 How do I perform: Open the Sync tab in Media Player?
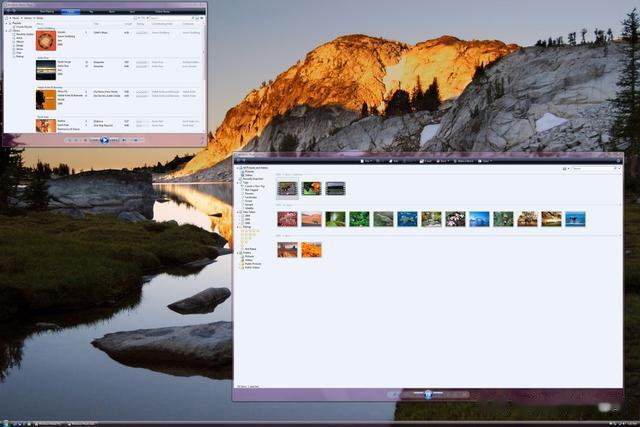tap(132, 12)
